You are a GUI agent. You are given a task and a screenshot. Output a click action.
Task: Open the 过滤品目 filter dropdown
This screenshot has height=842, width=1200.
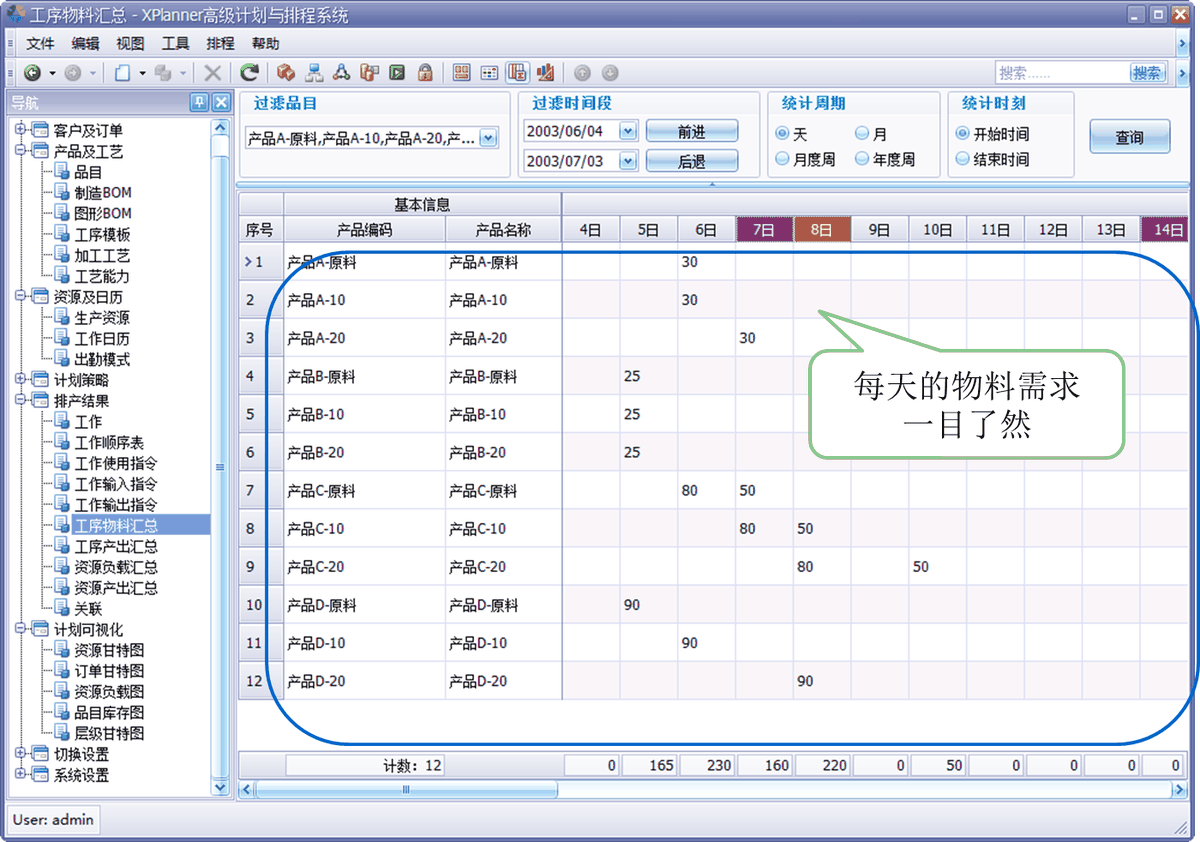[488, 138]
